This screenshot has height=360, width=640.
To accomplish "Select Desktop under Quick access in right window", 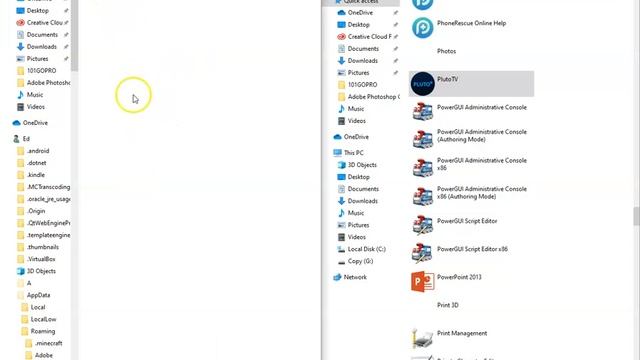I will (358, 25).
